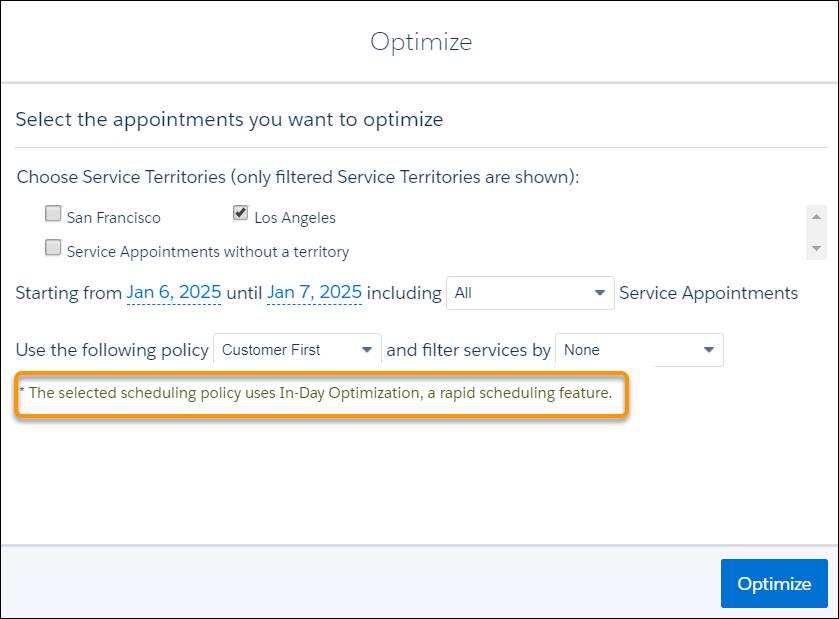Image resolution: width=839 pixels, height=619 pixels.
Task: Click the chevron on the "All" appointments dropdown
Action: pyautogui.click(x=598, y=293)
